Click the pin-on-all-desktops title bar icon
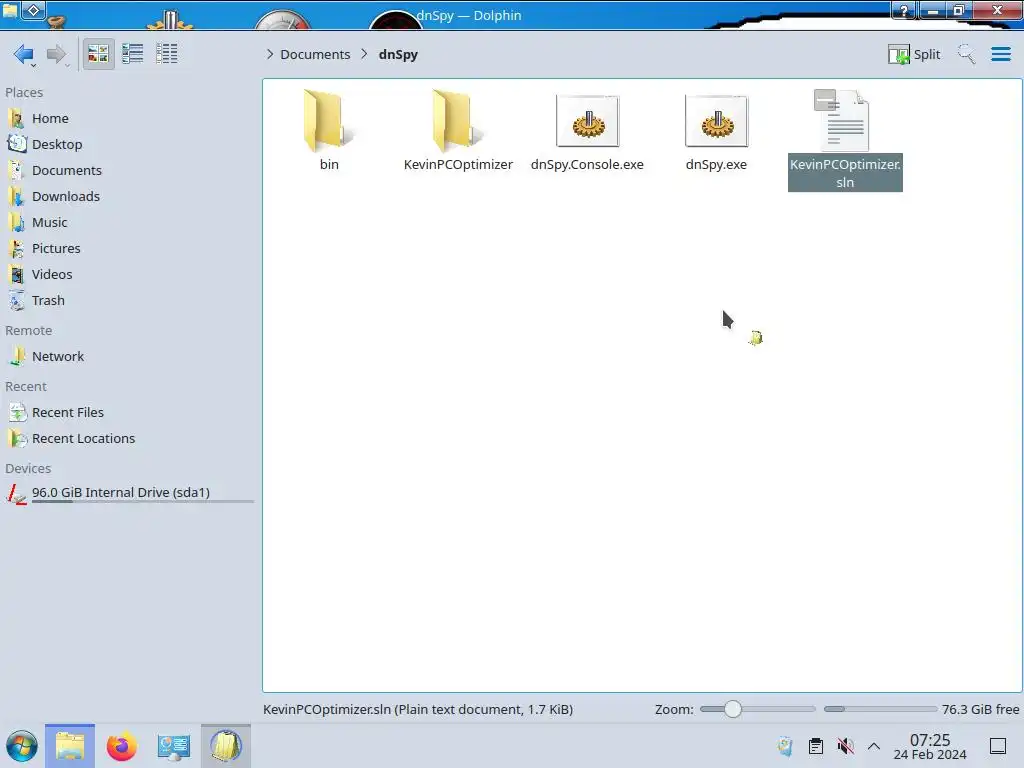 coord(34,10)
